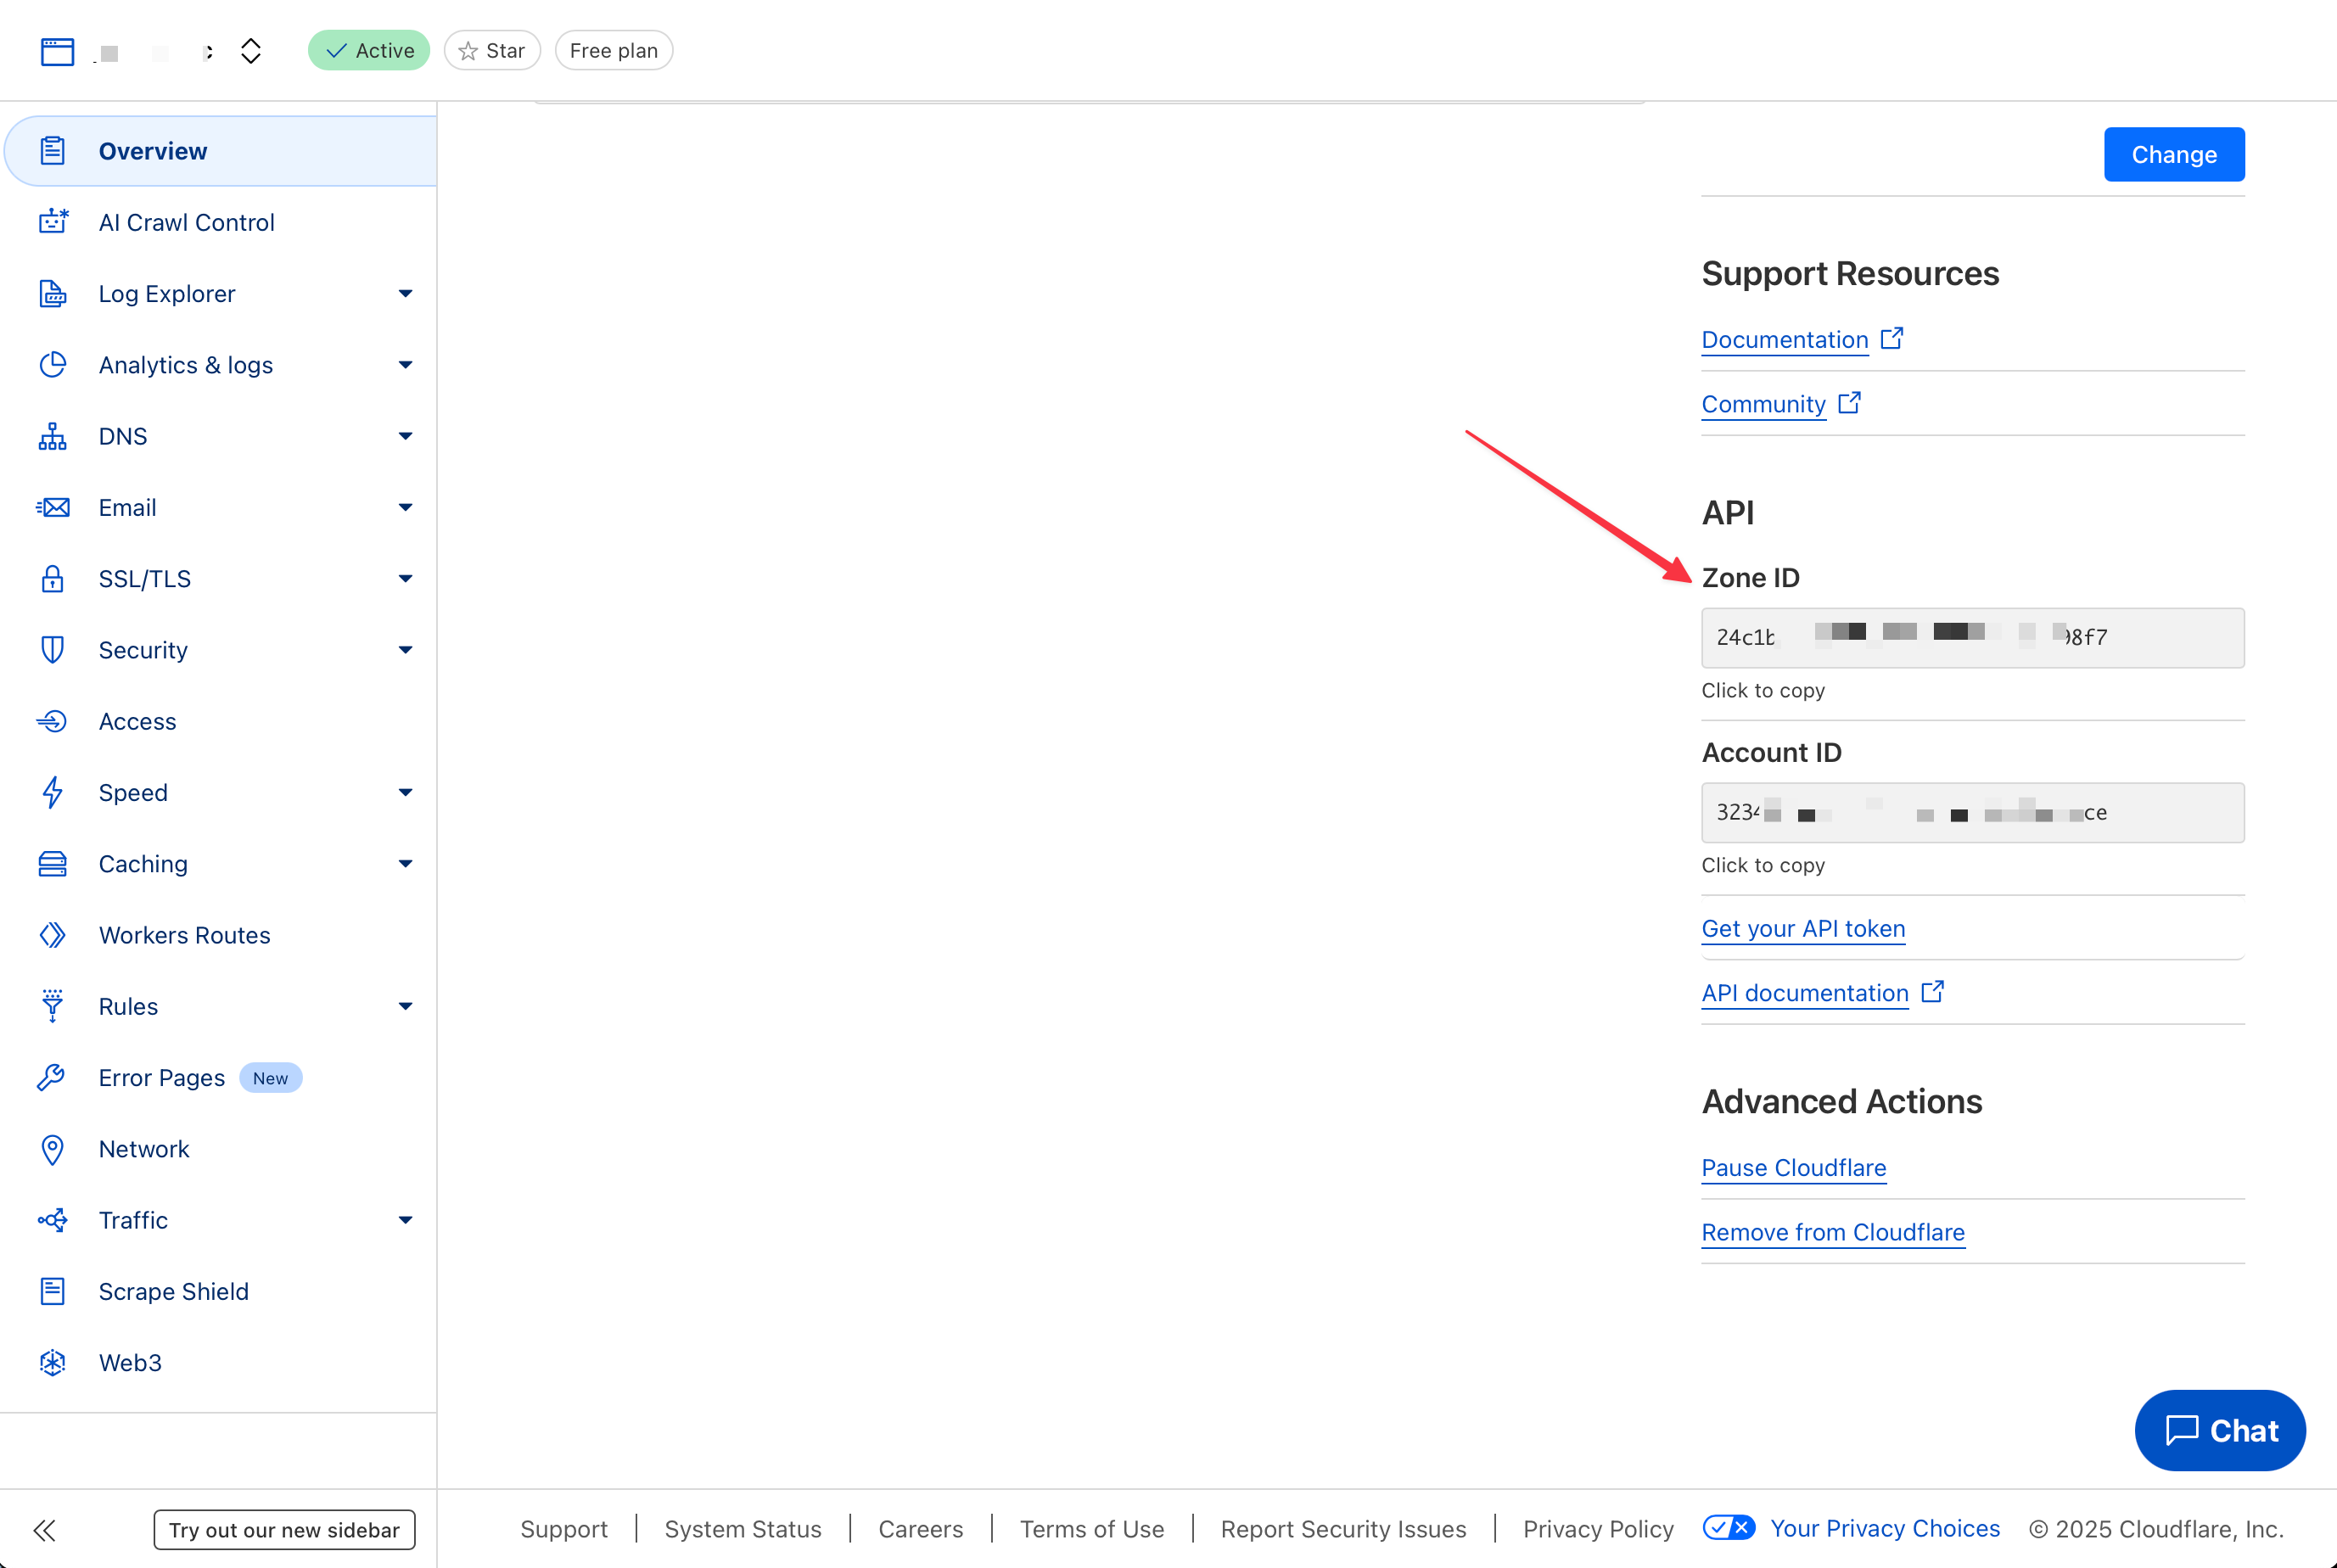Viewport: 2337px width, 1568px height.
Task: Click the Workers Routes diamond icon
Action: 53,935
